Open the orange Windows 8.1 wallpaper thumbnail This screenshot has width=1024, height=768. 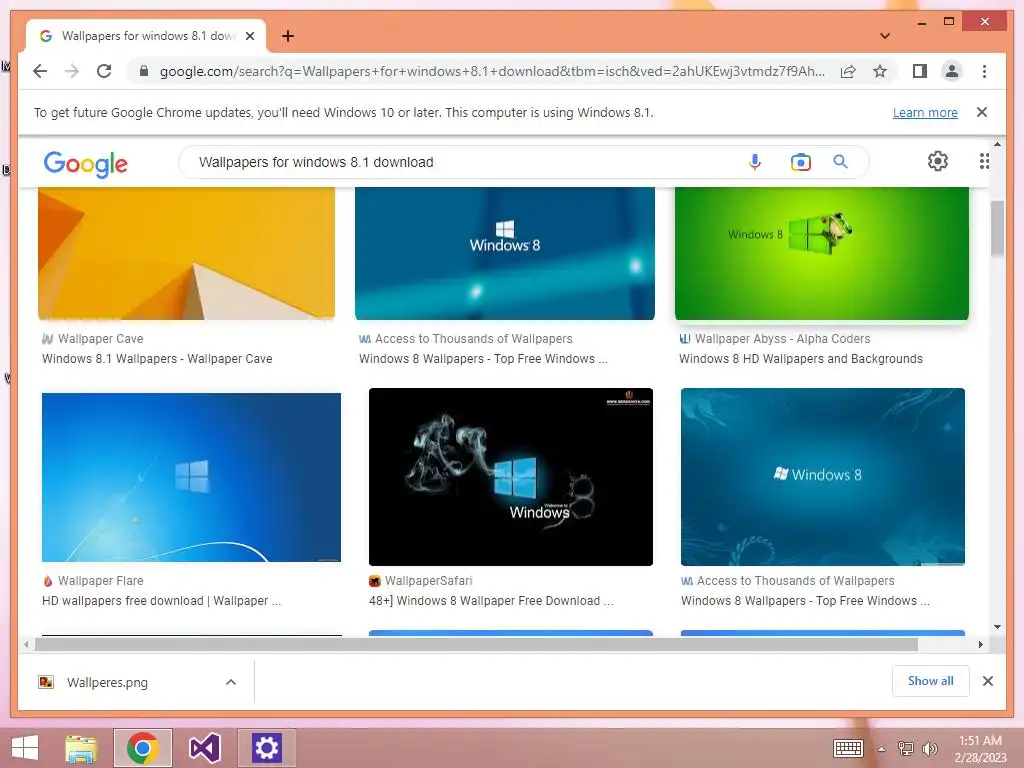click(x=187, y=253)
